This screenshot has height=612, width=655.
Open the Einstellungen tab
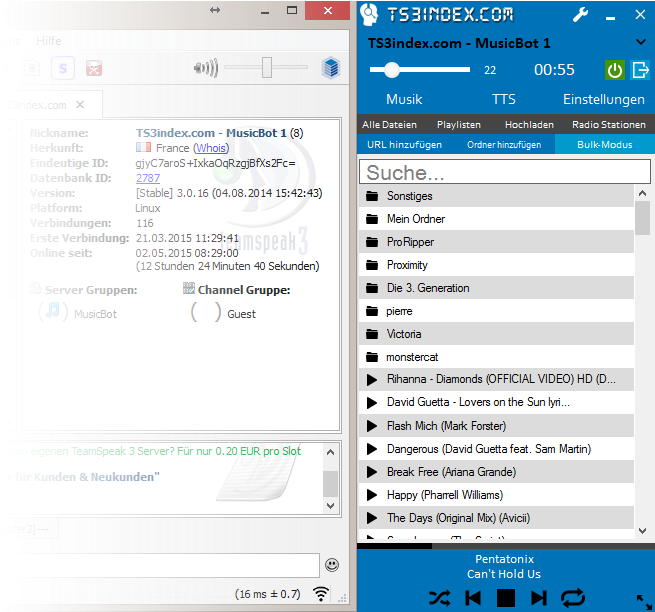pyautogui.click(x=603, y=99)
